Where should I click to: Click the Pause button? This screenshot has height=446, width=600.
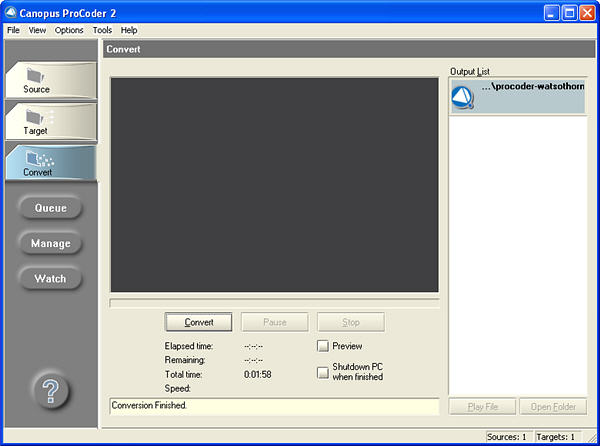(275, 322)
